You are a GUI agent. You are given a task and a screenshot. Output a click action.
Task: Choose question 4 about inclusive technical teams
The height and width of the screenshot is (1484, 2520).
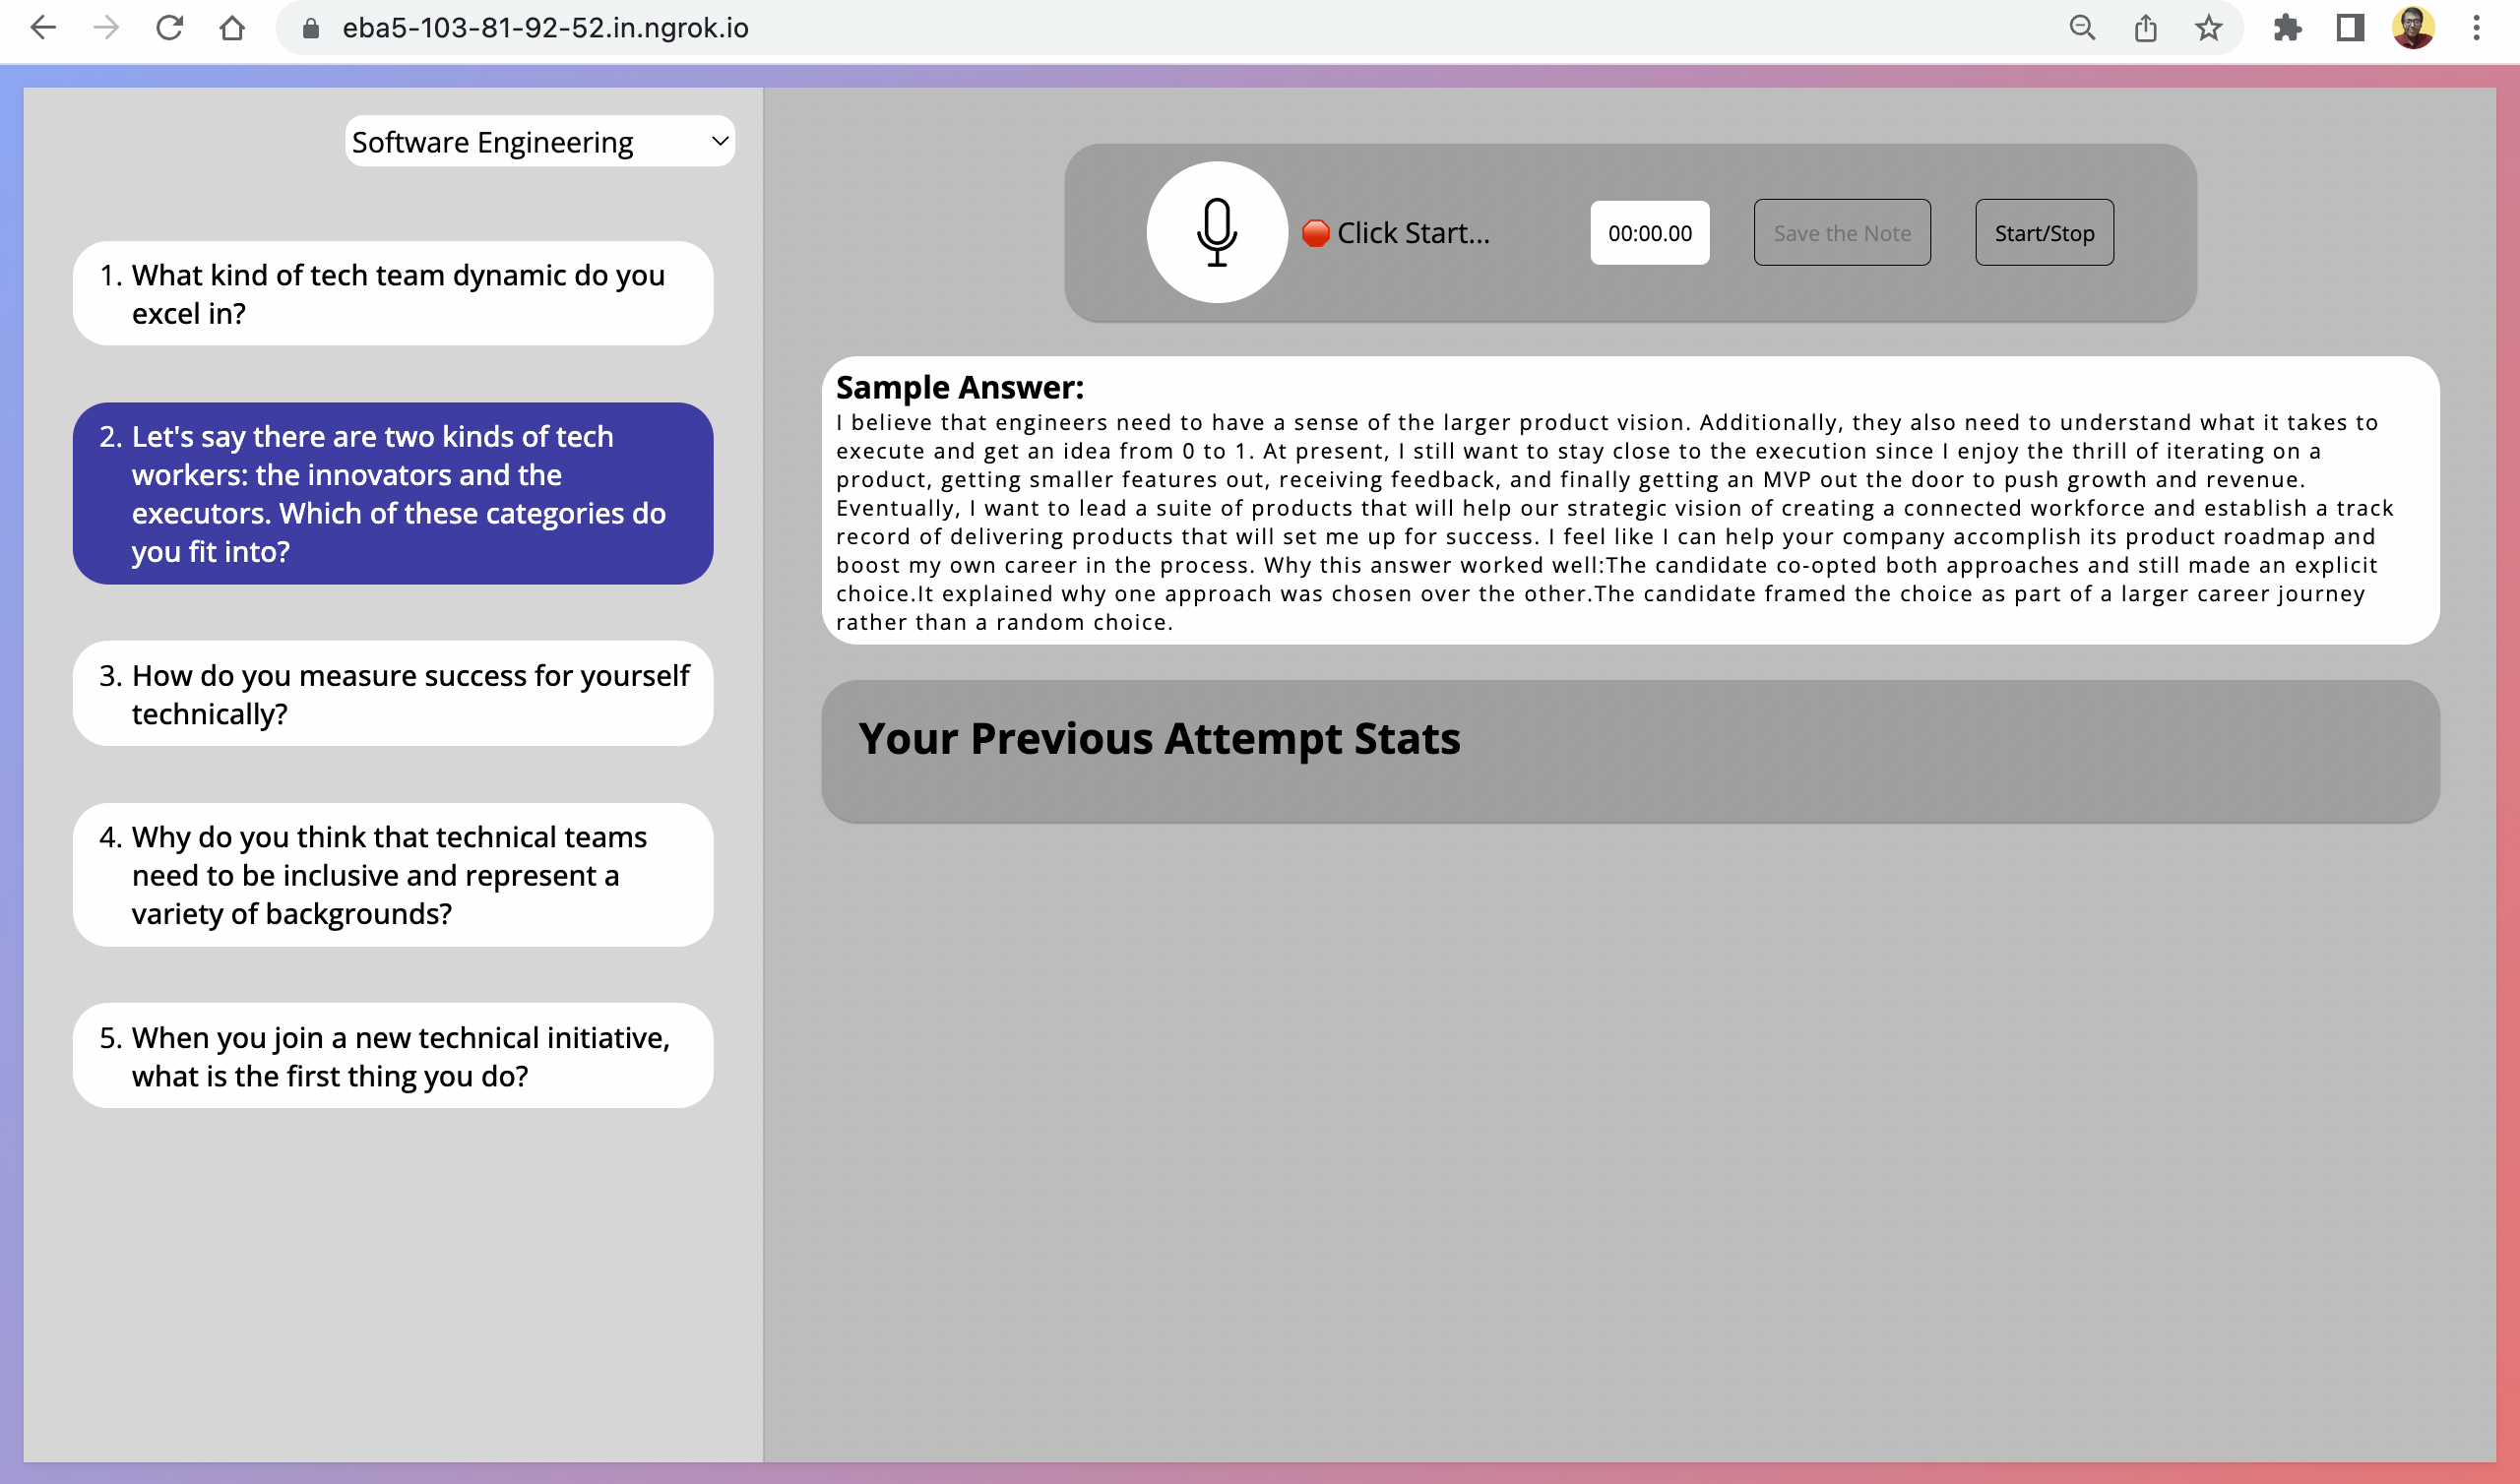click(393, 875)
